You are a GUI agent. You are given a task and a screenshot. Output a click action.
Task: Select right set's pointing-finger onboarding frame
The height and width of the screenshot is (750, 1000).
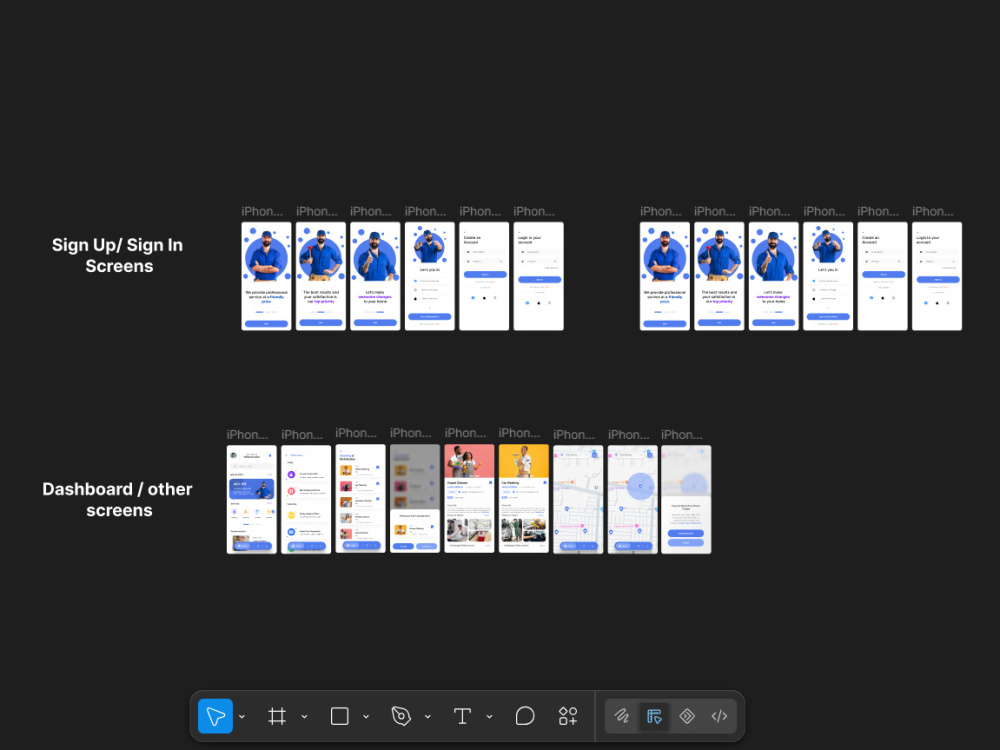tap(774, 276)
